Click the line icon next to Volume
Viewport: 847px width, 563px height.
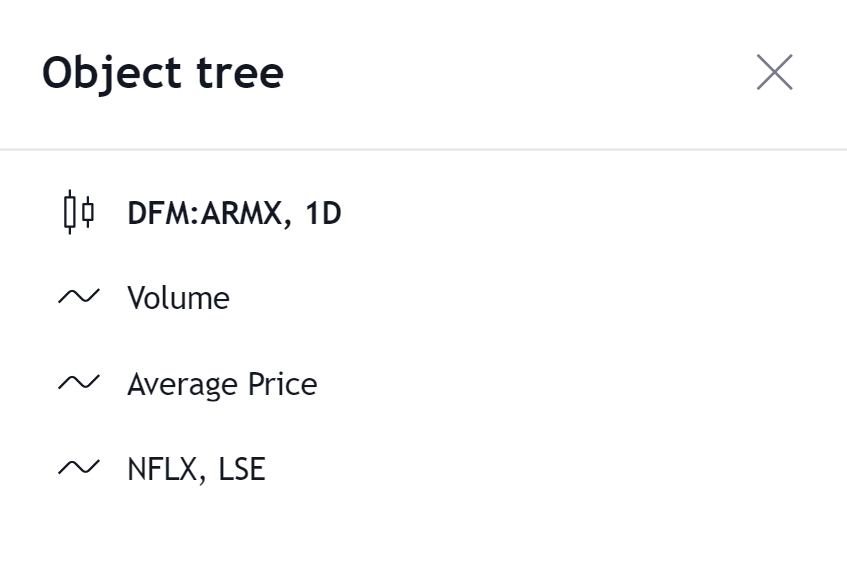[x=78, y=297]
